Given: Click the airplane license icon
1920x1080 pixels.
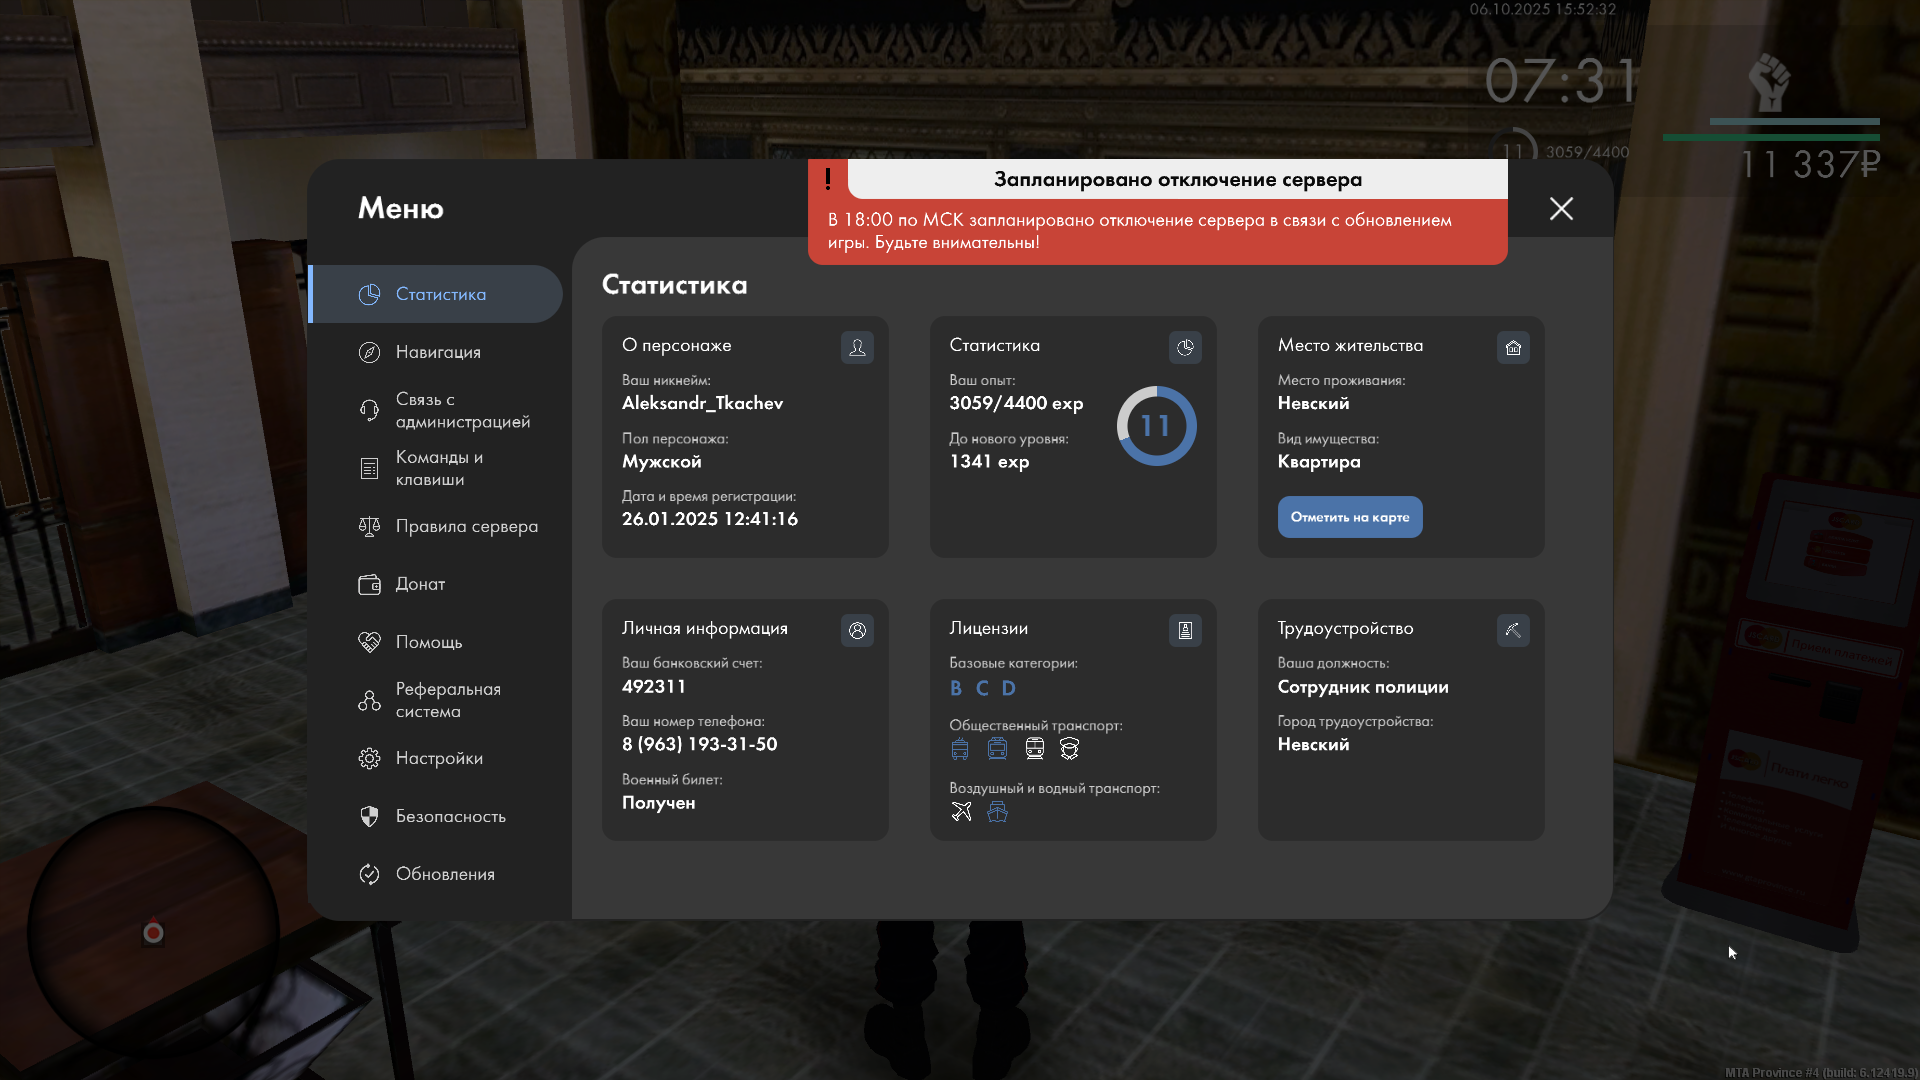Looking at the screenshot, I should (961, 811).
